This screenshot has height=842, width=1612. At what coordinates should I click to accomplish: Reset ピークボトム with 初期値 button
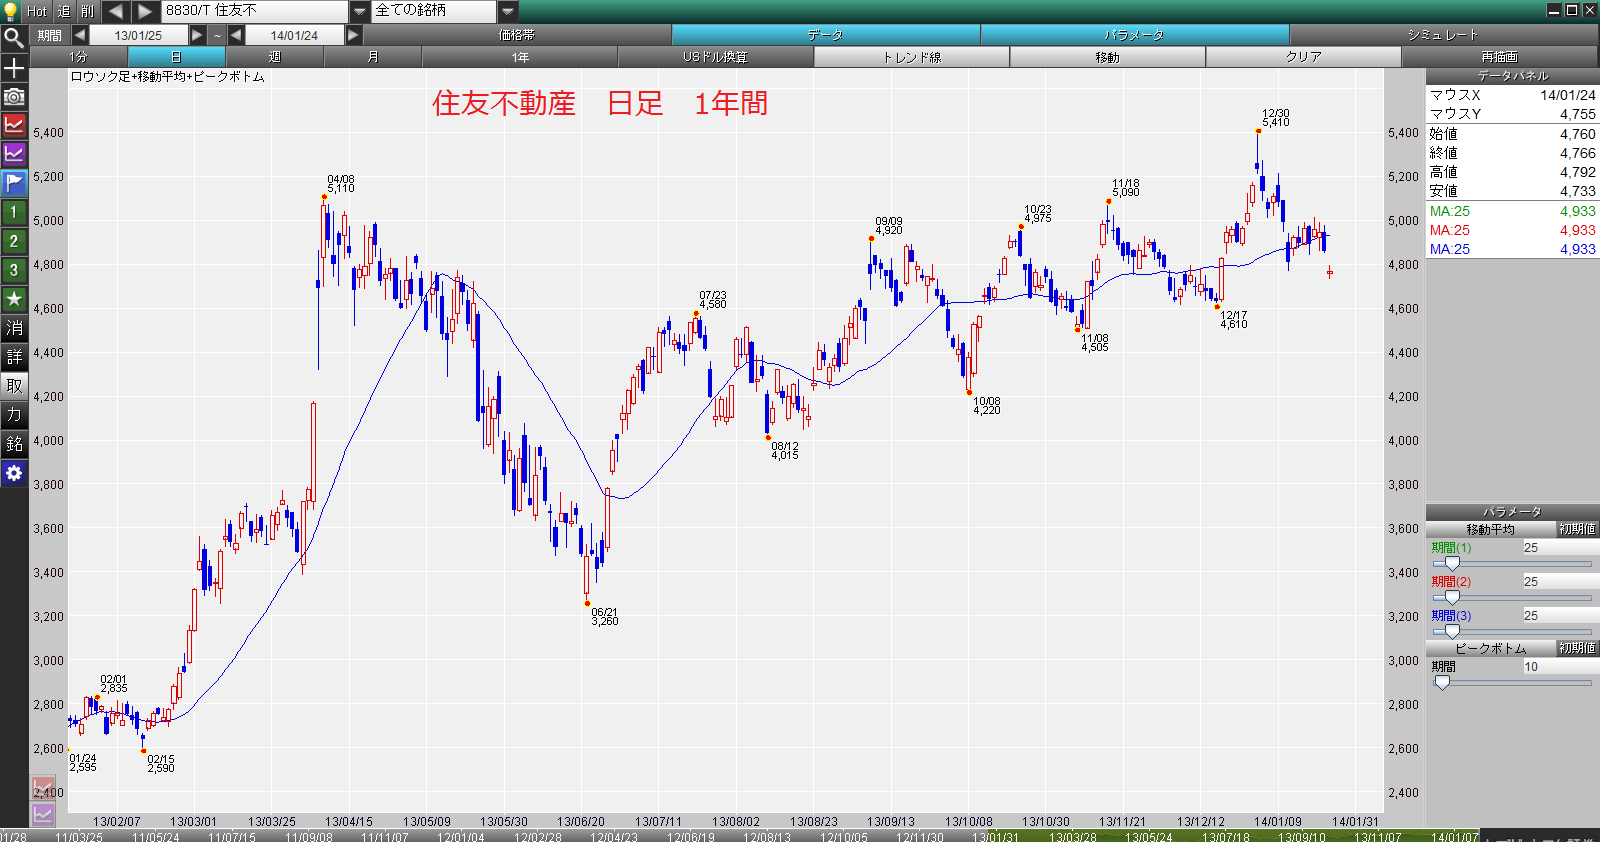tap(1577, 648)
